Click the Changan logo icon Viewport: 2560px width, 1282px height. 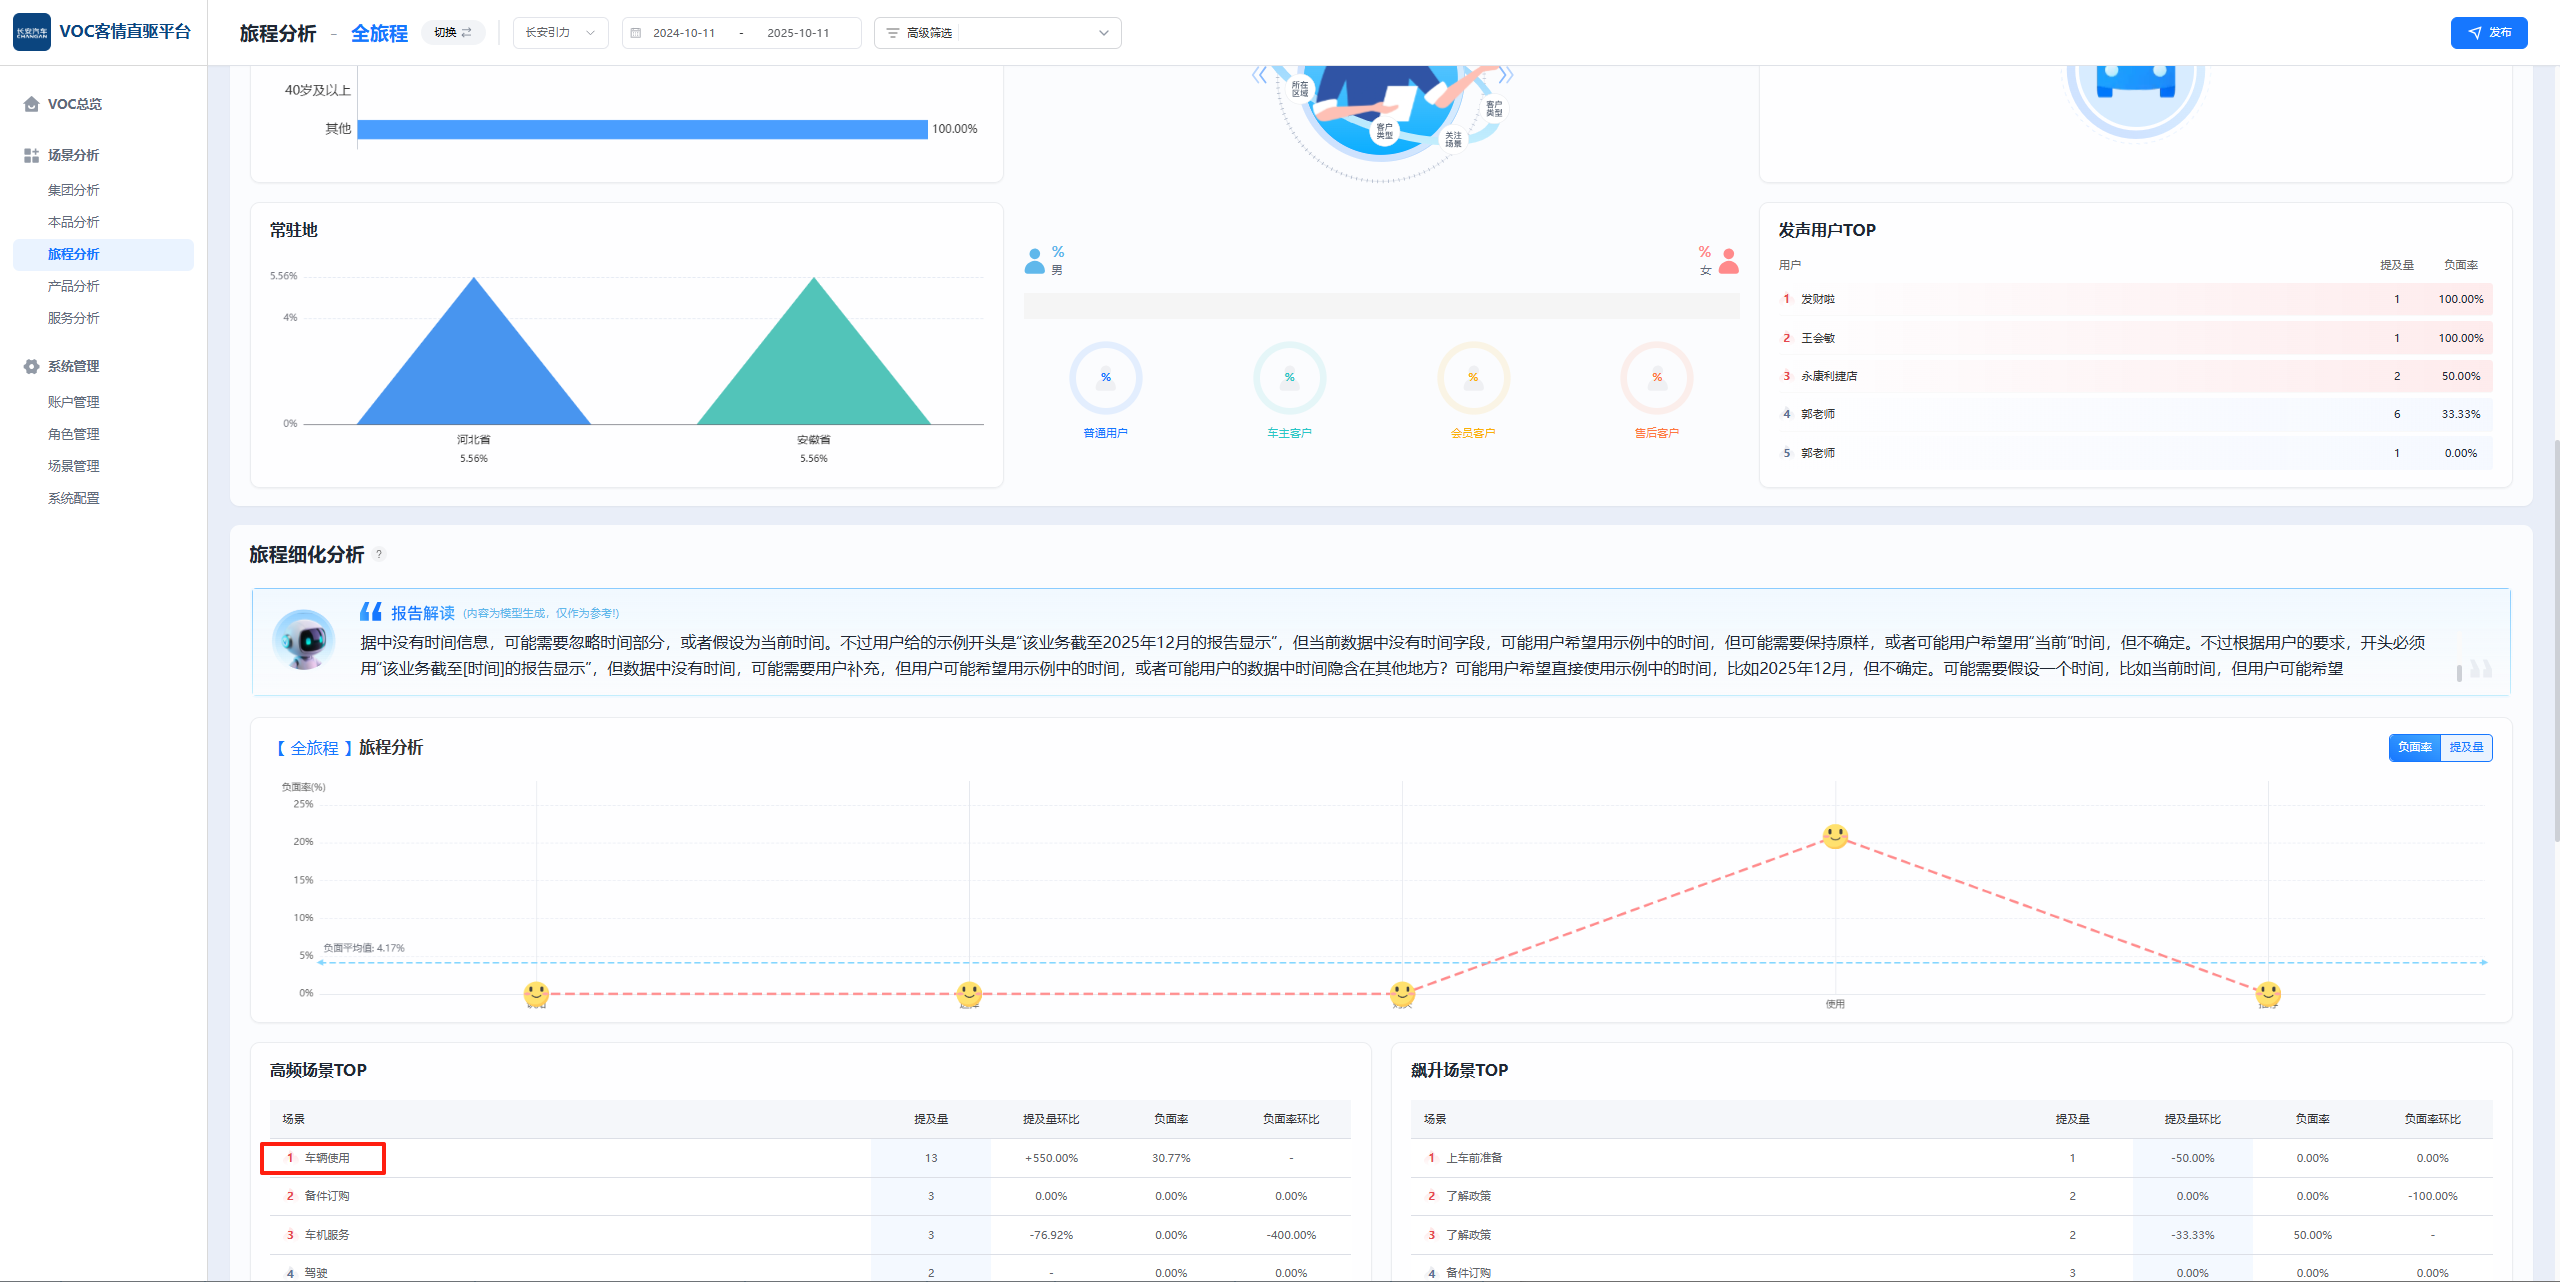coord(32,32)
